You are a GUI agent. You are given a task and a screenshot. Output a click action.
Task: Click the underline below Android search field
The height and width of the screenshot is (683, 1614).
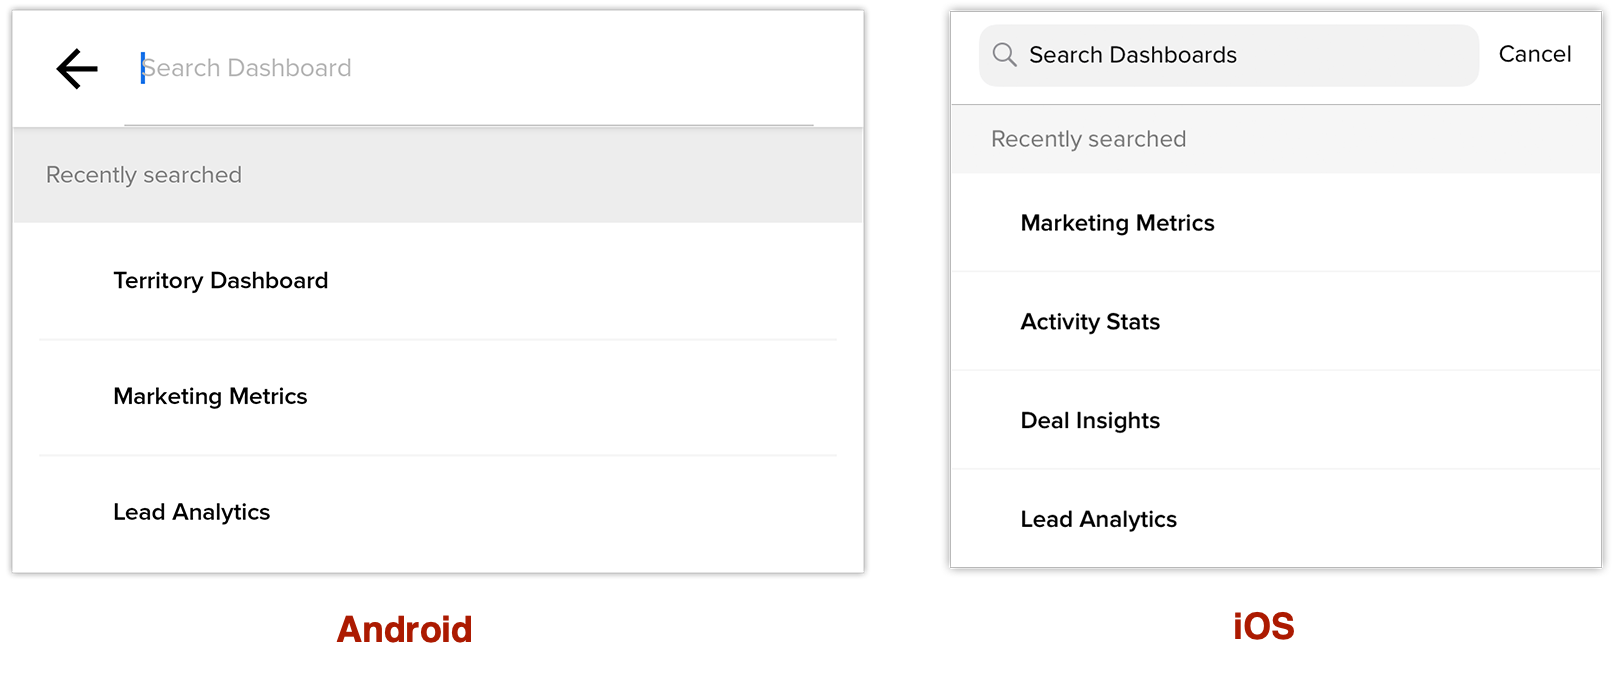tap(468, 125)
